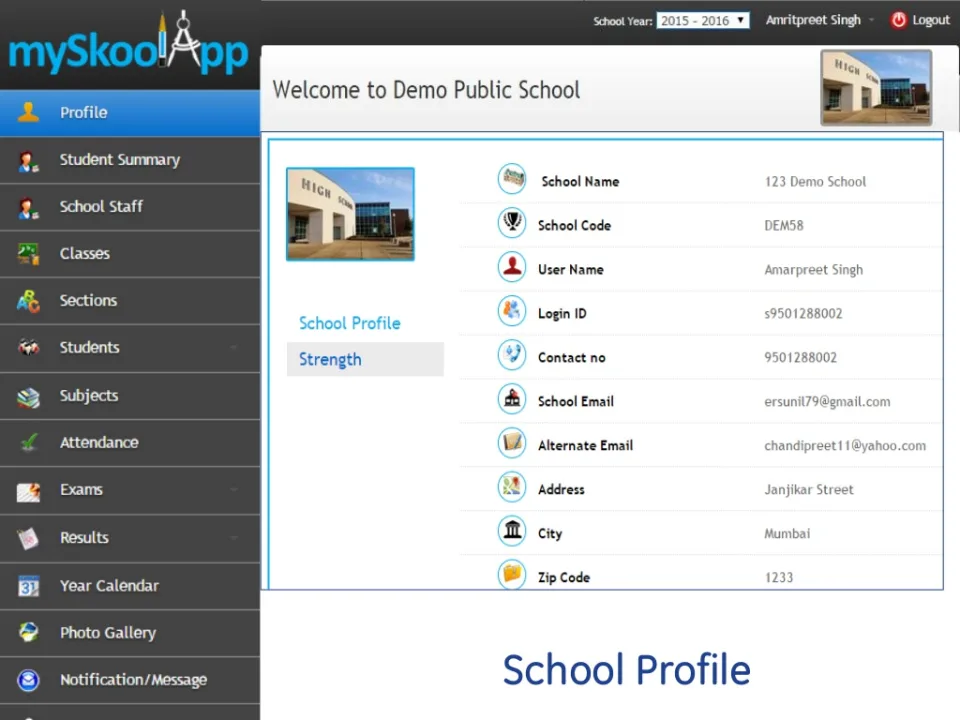The width and height of the screenshot is (960, 720).
Task: Click the Notification/Message envelope icon
Action: pyautogui.click(x=28, y=680)
